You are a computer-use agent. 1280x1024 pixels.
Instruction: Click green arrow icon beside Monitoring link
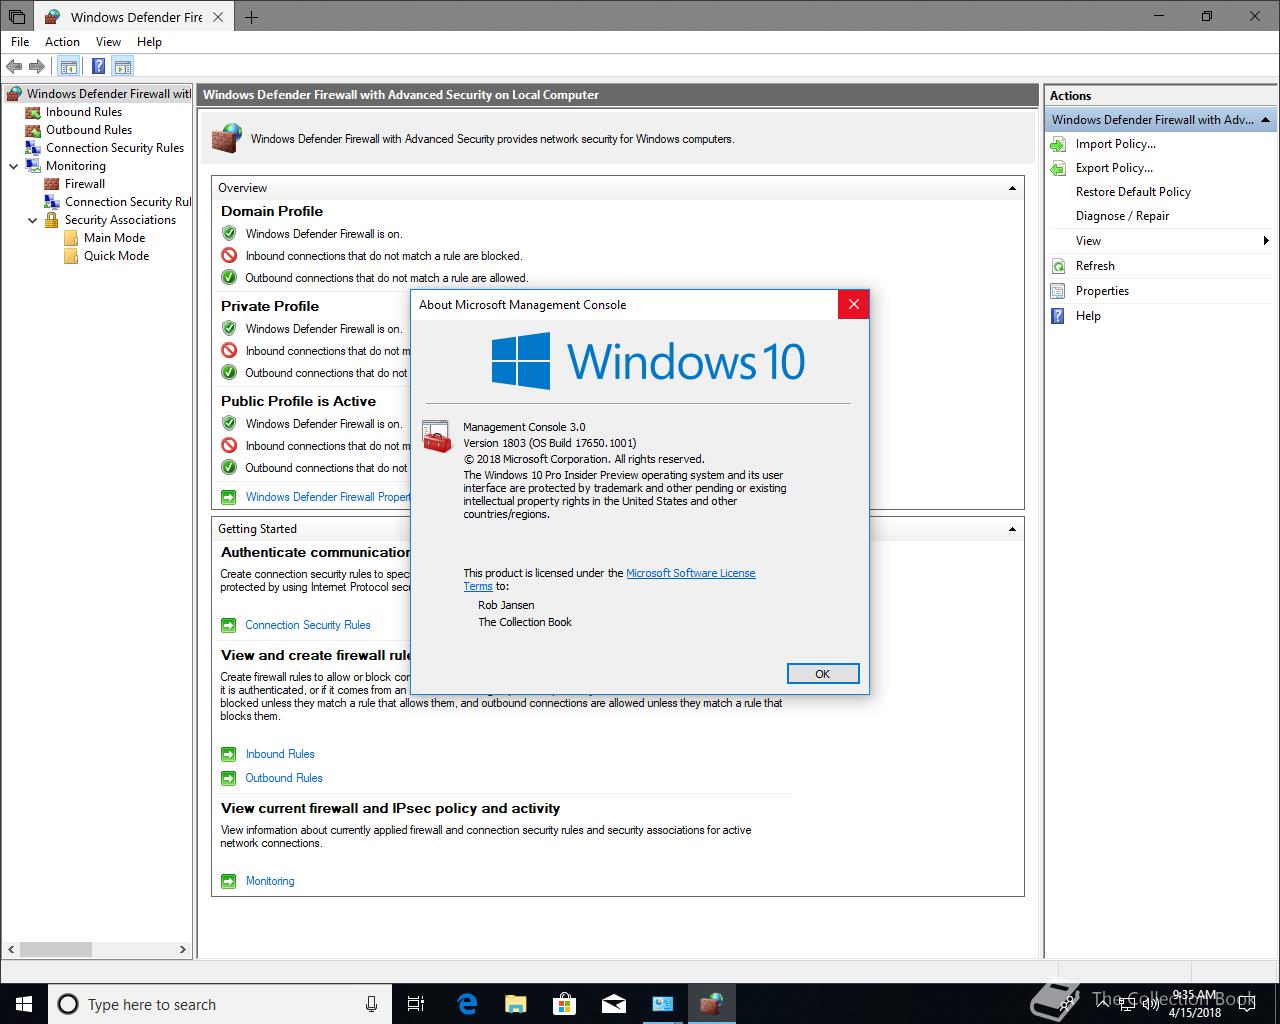pos(228,881)
